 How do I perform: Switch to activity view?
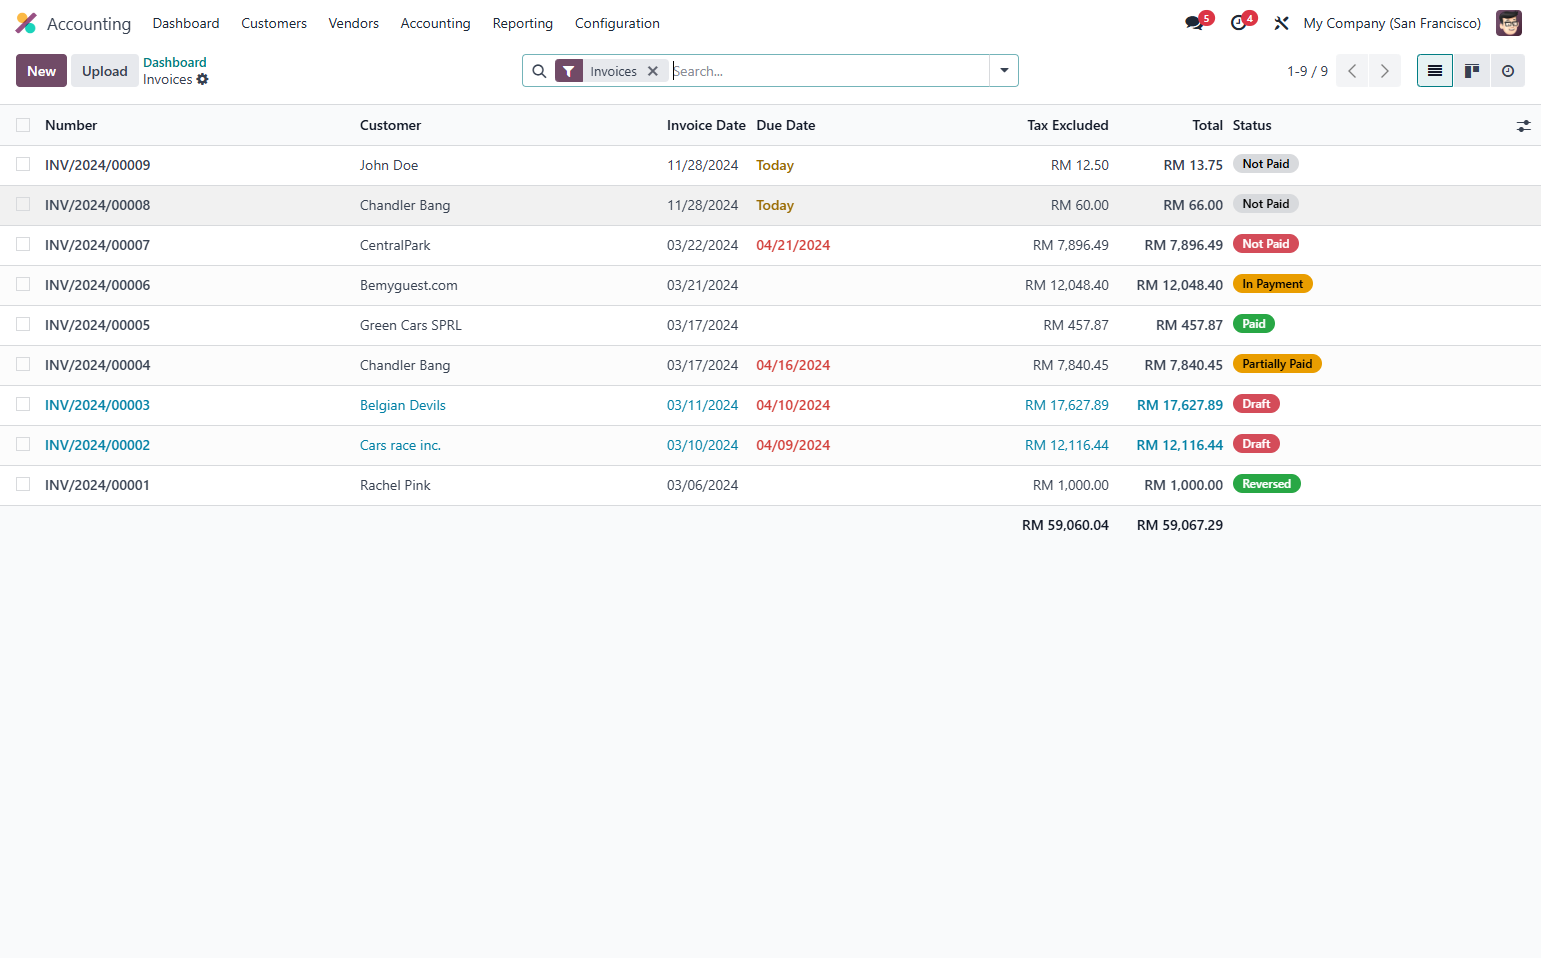[1508, 71]
